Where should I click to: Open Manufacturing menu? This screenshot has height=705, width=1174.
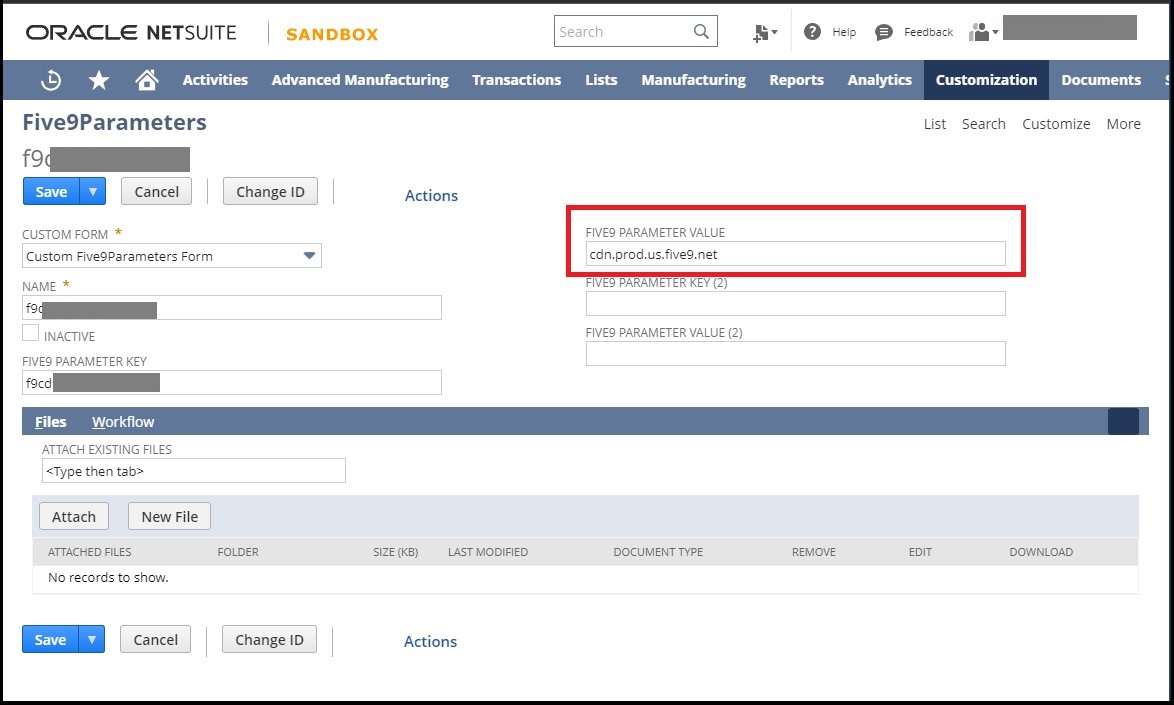693,80
